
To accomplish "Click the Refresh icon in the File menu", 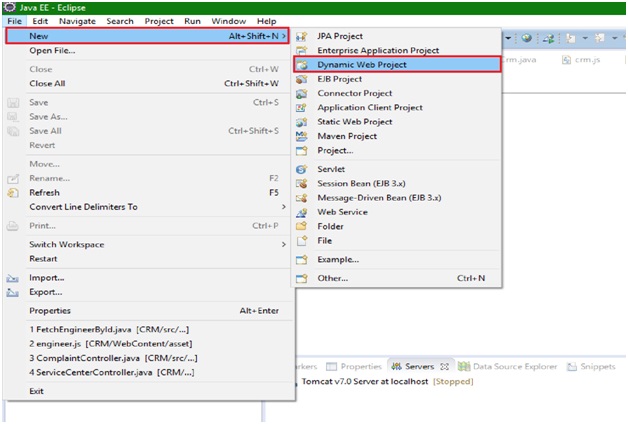I will [13, 193].
